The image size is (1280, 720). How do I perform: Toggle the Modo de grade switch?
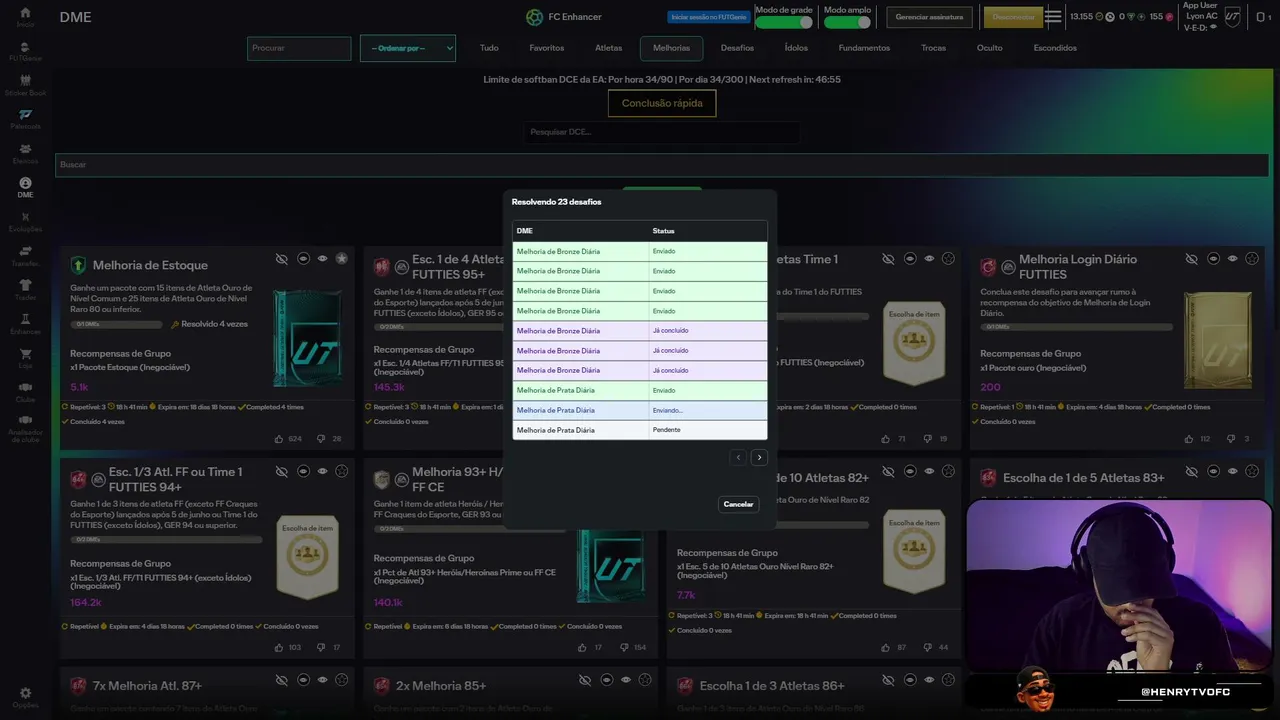pos(783,22)
